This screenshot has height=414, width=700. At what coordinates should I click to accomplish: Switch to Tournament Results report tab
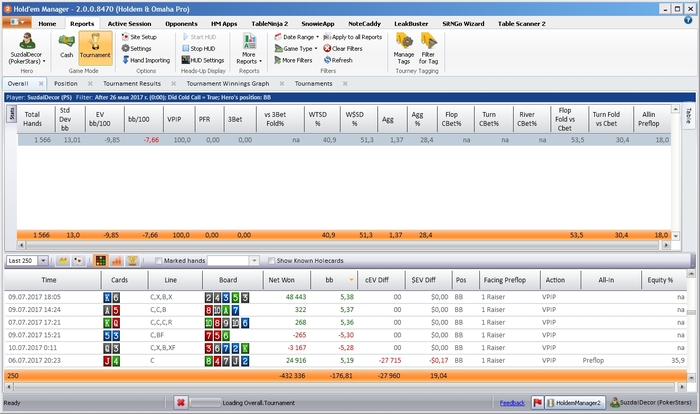coord(132,84)
